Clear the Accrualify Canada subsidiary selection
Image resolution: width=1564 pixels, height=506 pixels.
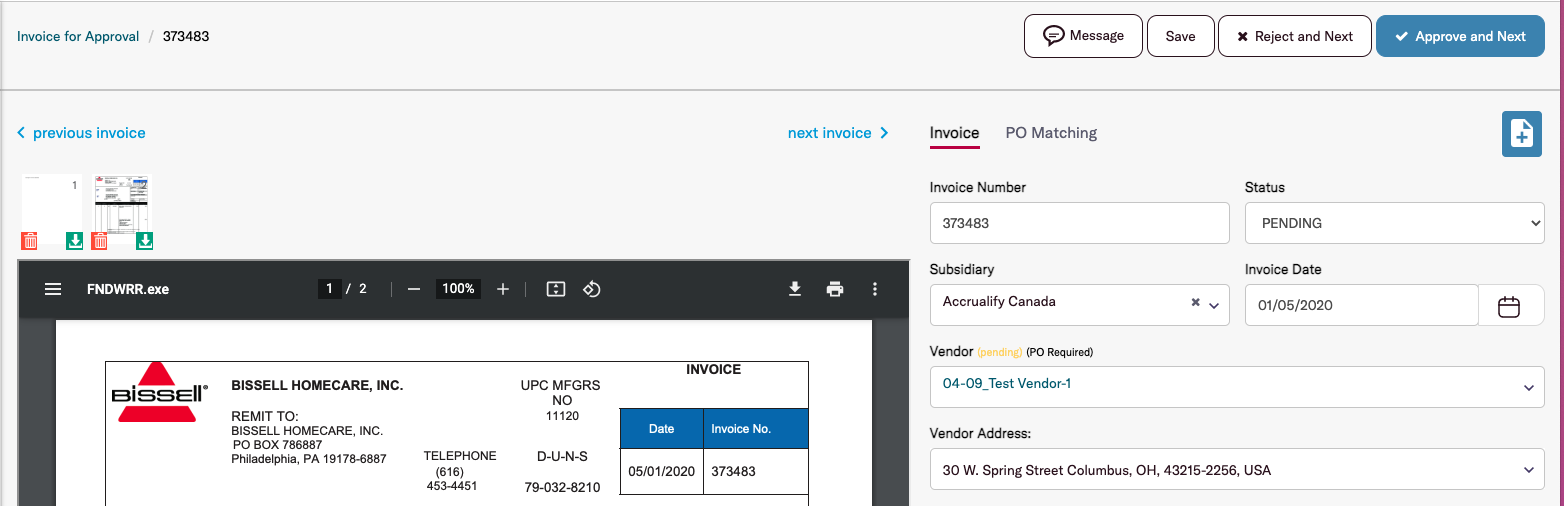[1195, 302]
